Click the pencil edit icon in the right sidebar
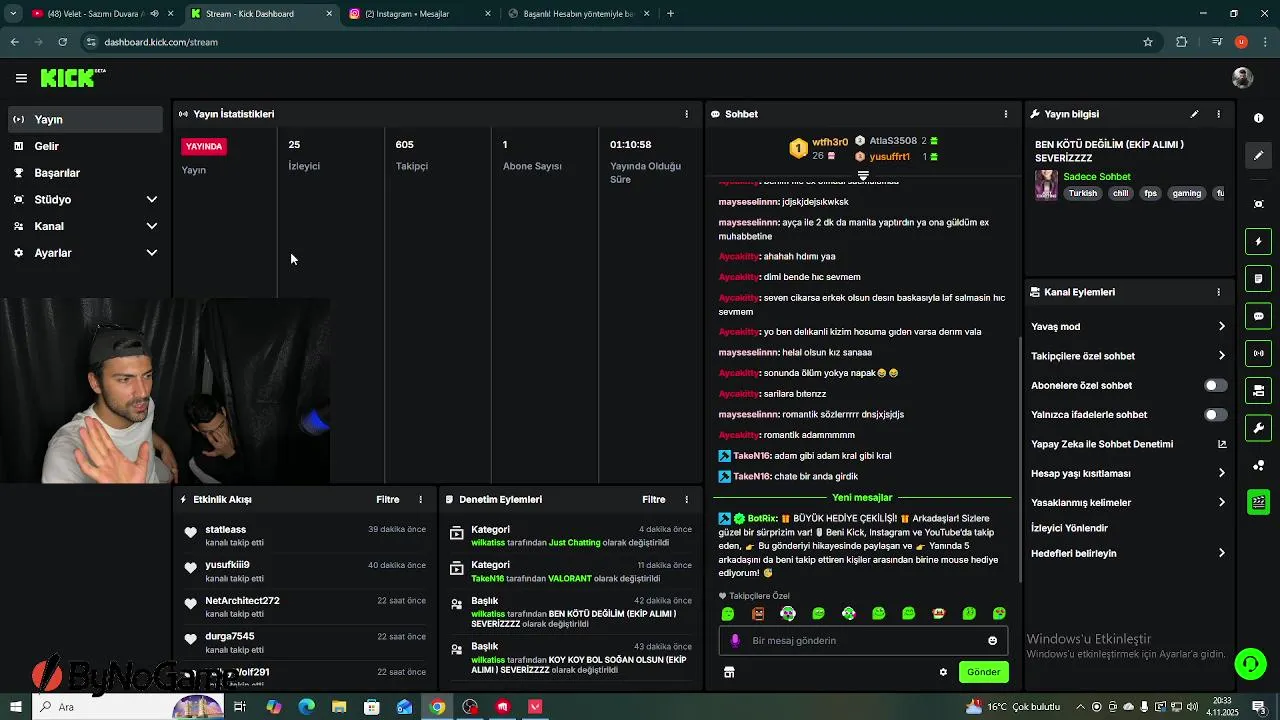The image size is (1280, 720). point(1258,155)
